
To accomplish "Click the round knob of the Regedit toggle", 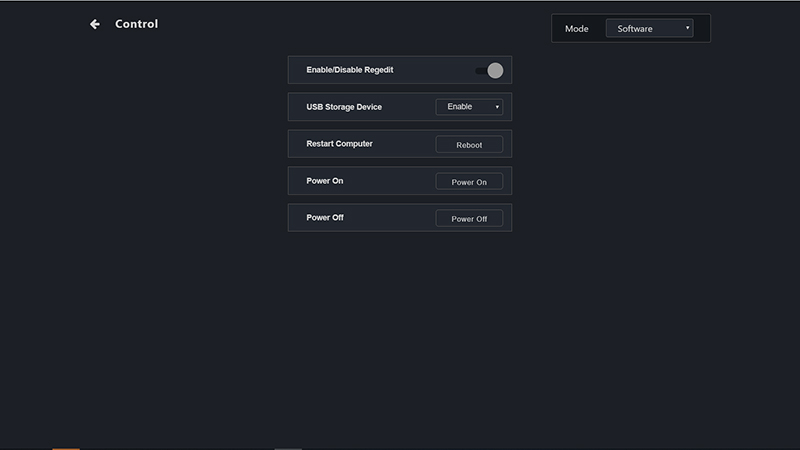I will [x=495, y=70].
